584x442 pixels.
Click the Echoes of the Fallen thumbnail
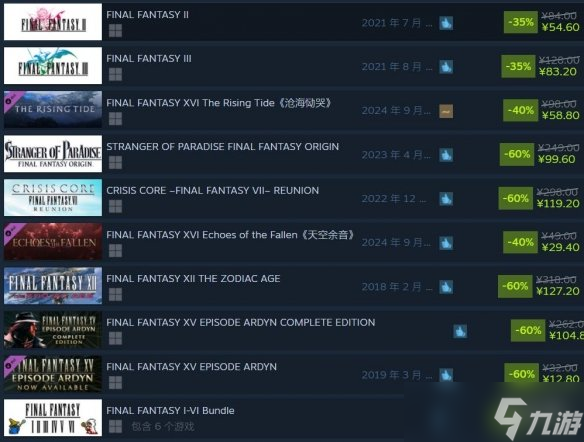(x=53, y=241)
